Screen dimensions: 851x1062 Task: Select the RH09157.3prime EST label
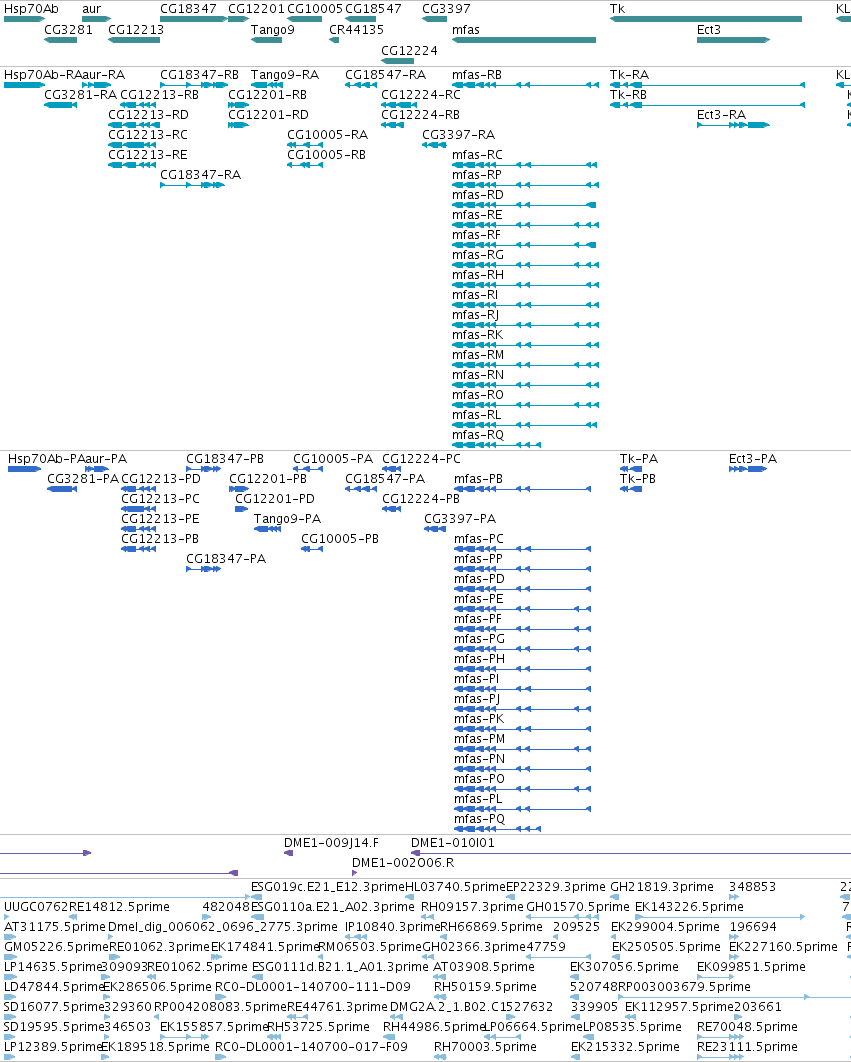click(472, 907)
